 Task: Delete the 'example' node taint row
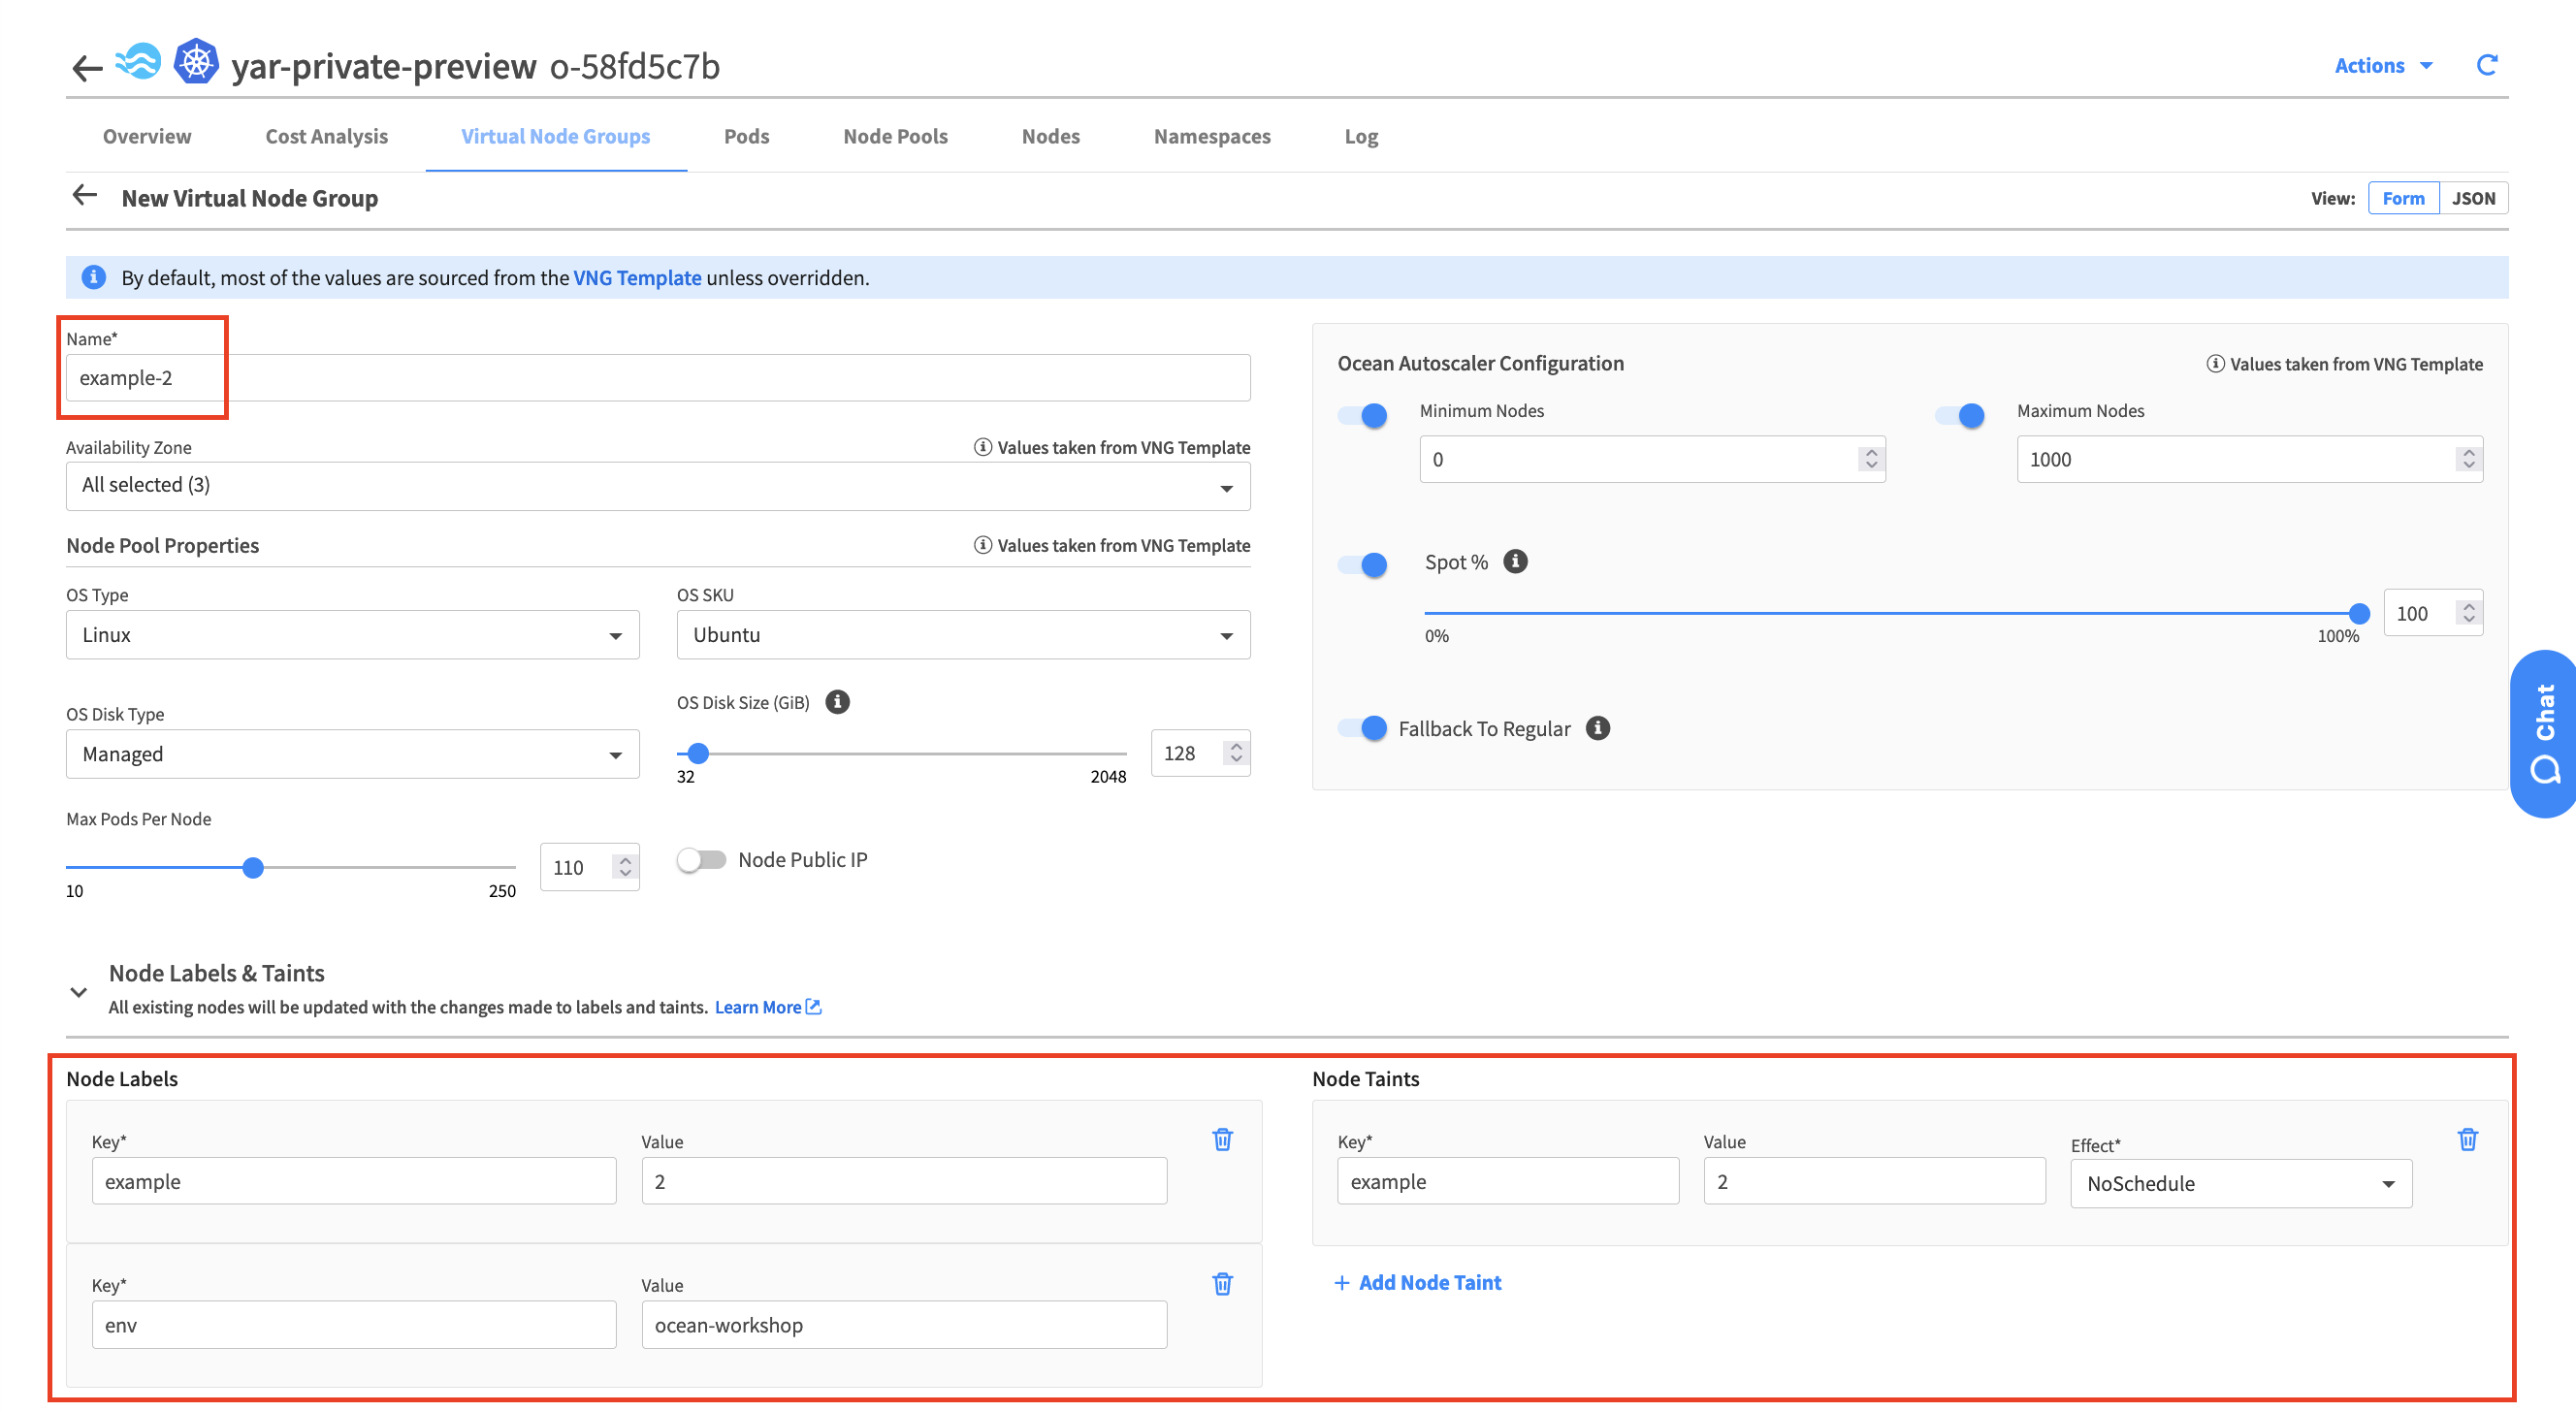click(x=2467, y=1139)
